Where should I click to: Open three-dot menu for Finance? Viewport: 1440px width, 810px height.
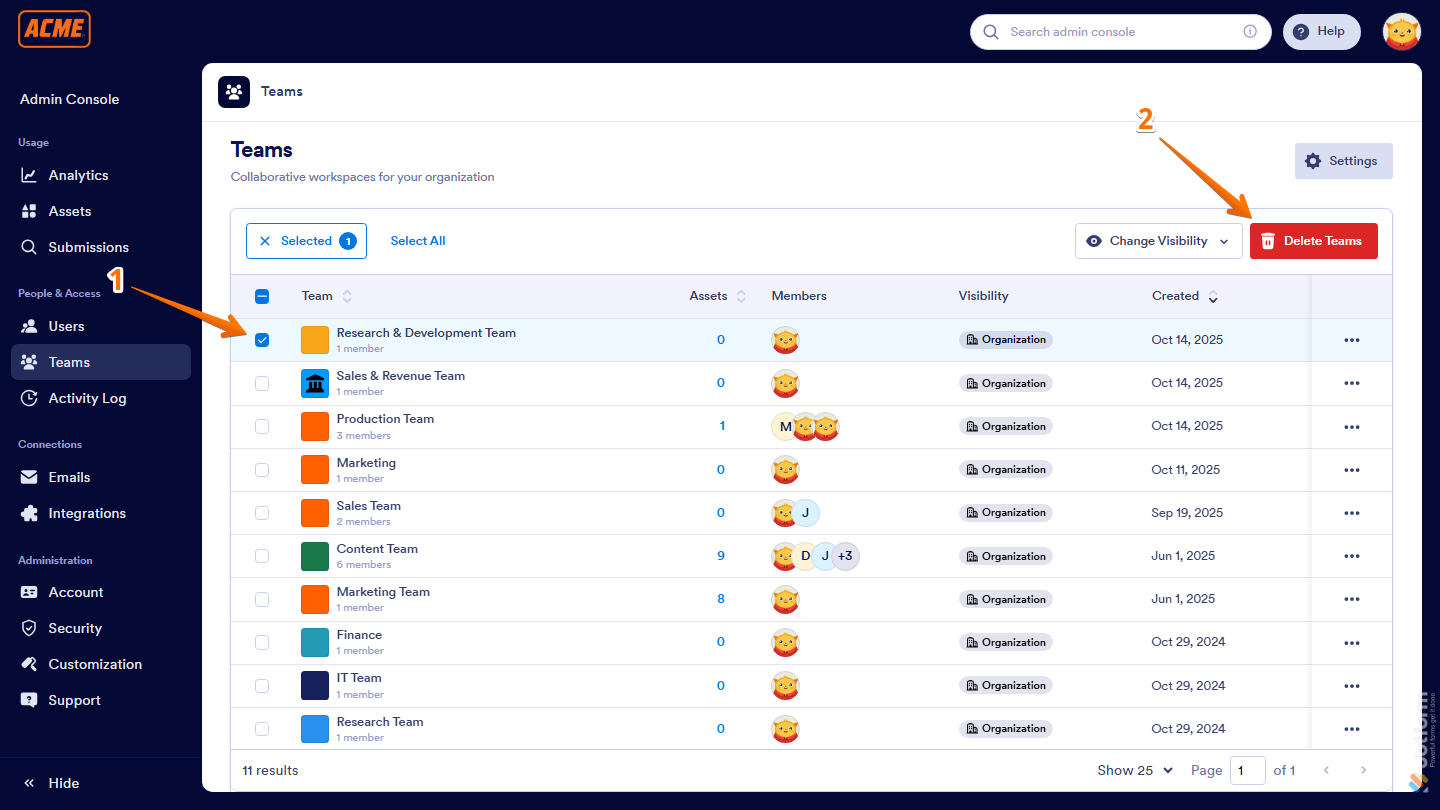1352,642
